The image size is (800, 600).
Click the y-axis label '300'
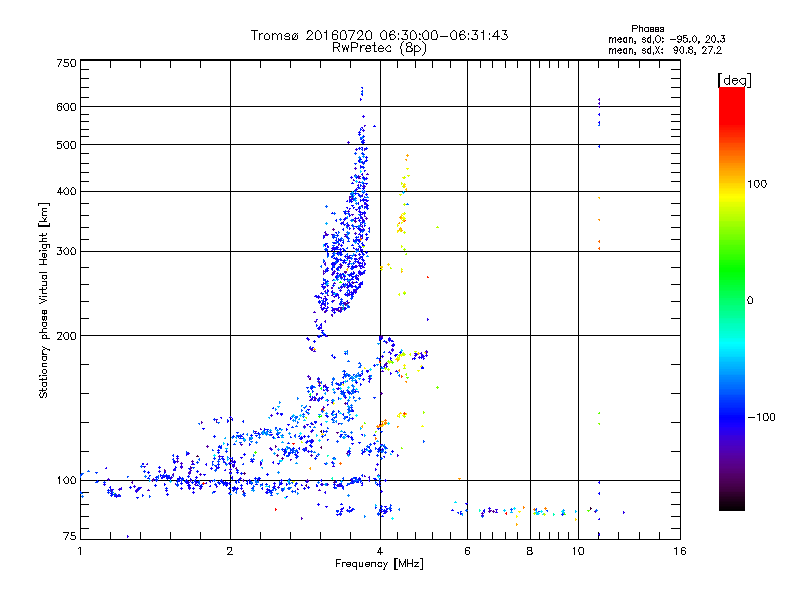pos(66,251)
